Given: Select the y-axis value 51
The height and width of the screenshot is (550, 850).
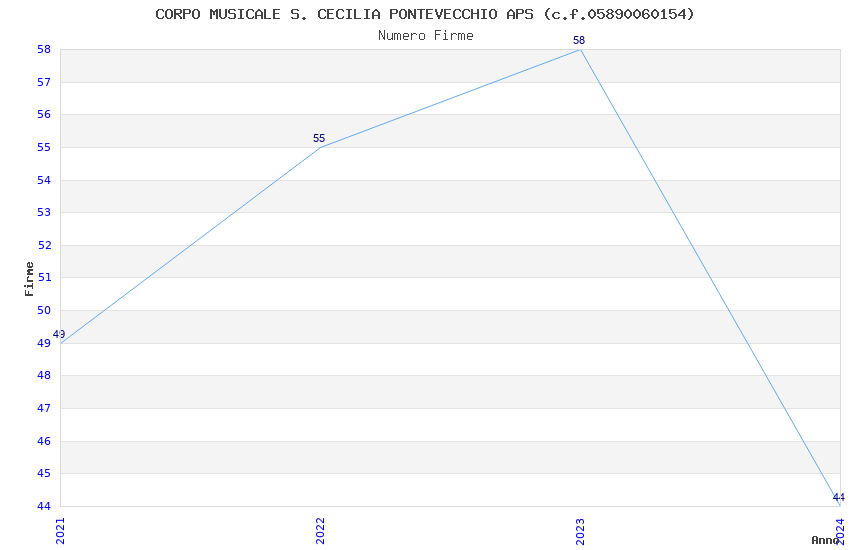Looking at the screenshot, I should click(44, 278).
